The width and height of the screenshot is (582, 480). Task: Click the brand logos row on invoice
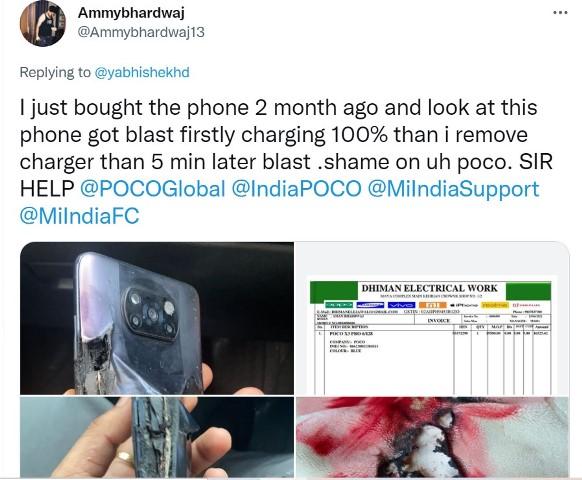(x=431, y=305)
